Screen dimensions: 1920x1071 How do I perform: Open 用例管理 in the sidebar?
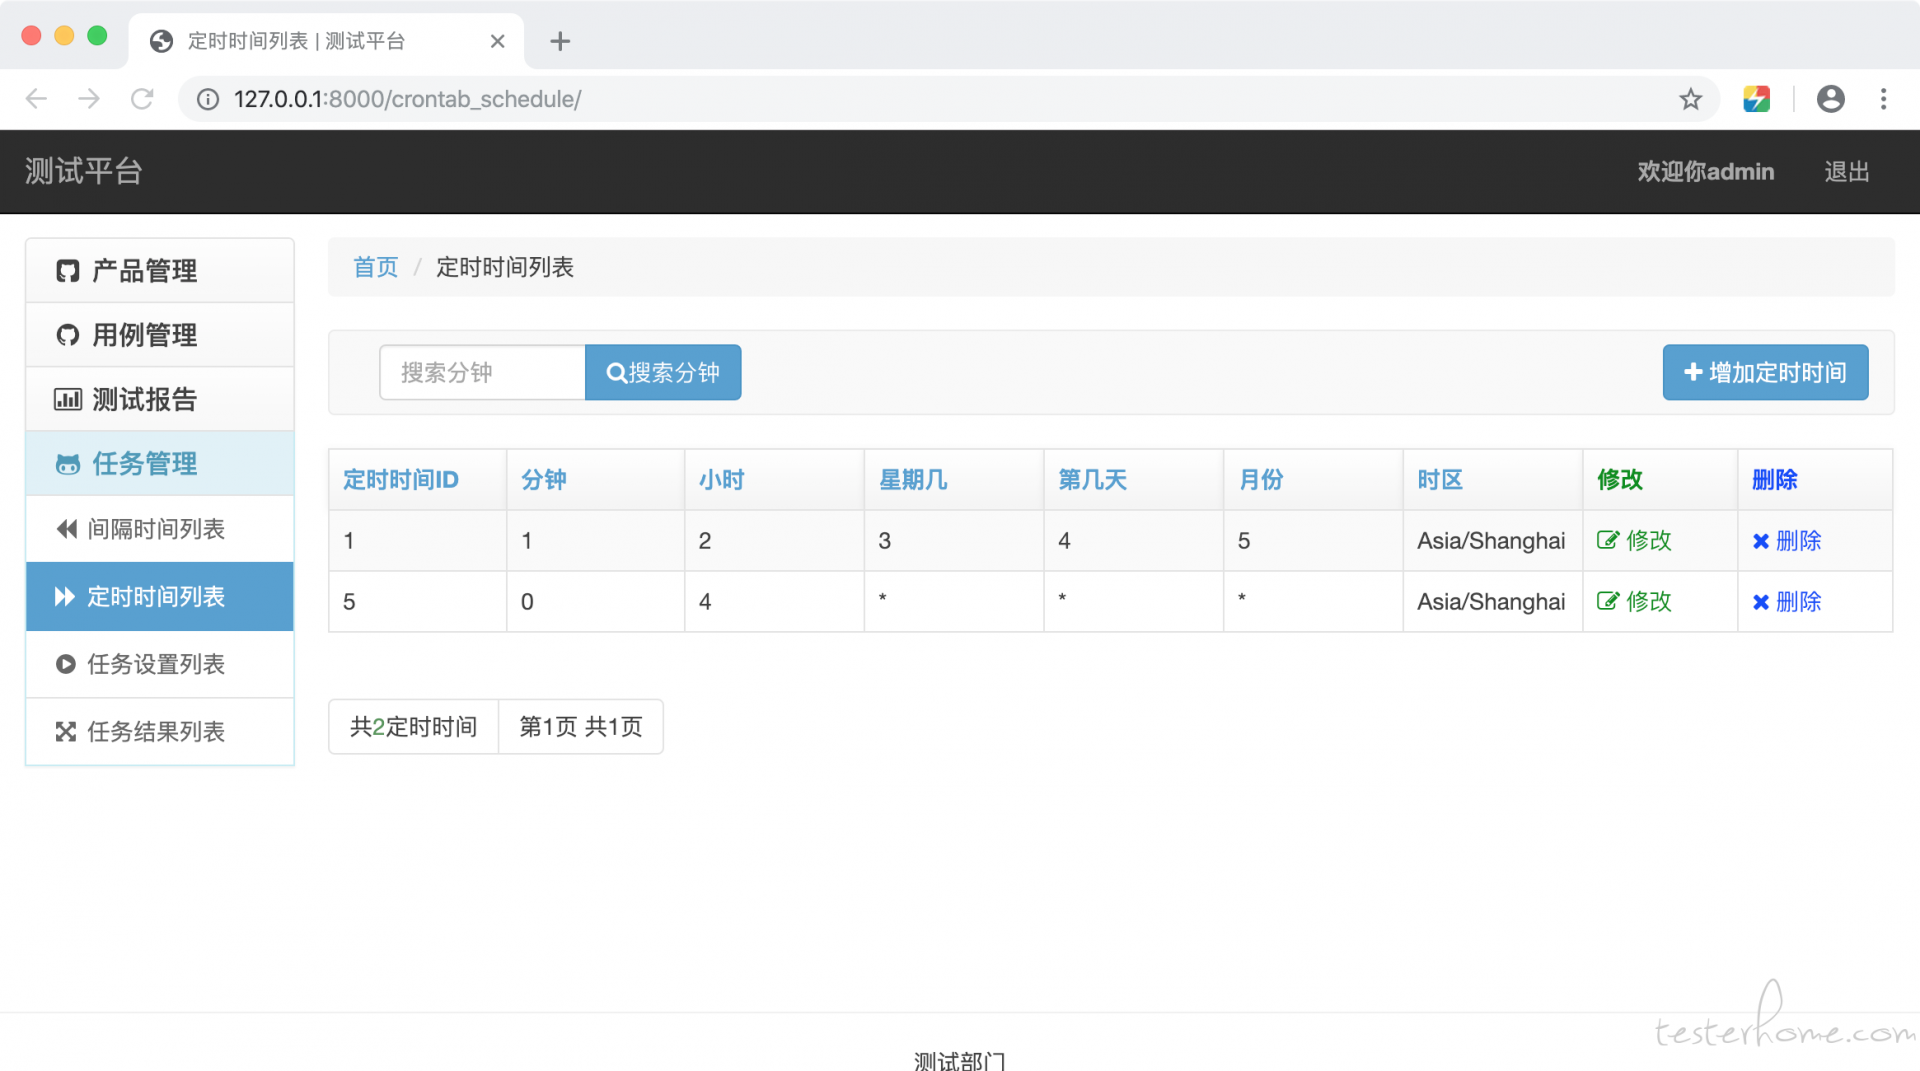[x=160, y=335]
